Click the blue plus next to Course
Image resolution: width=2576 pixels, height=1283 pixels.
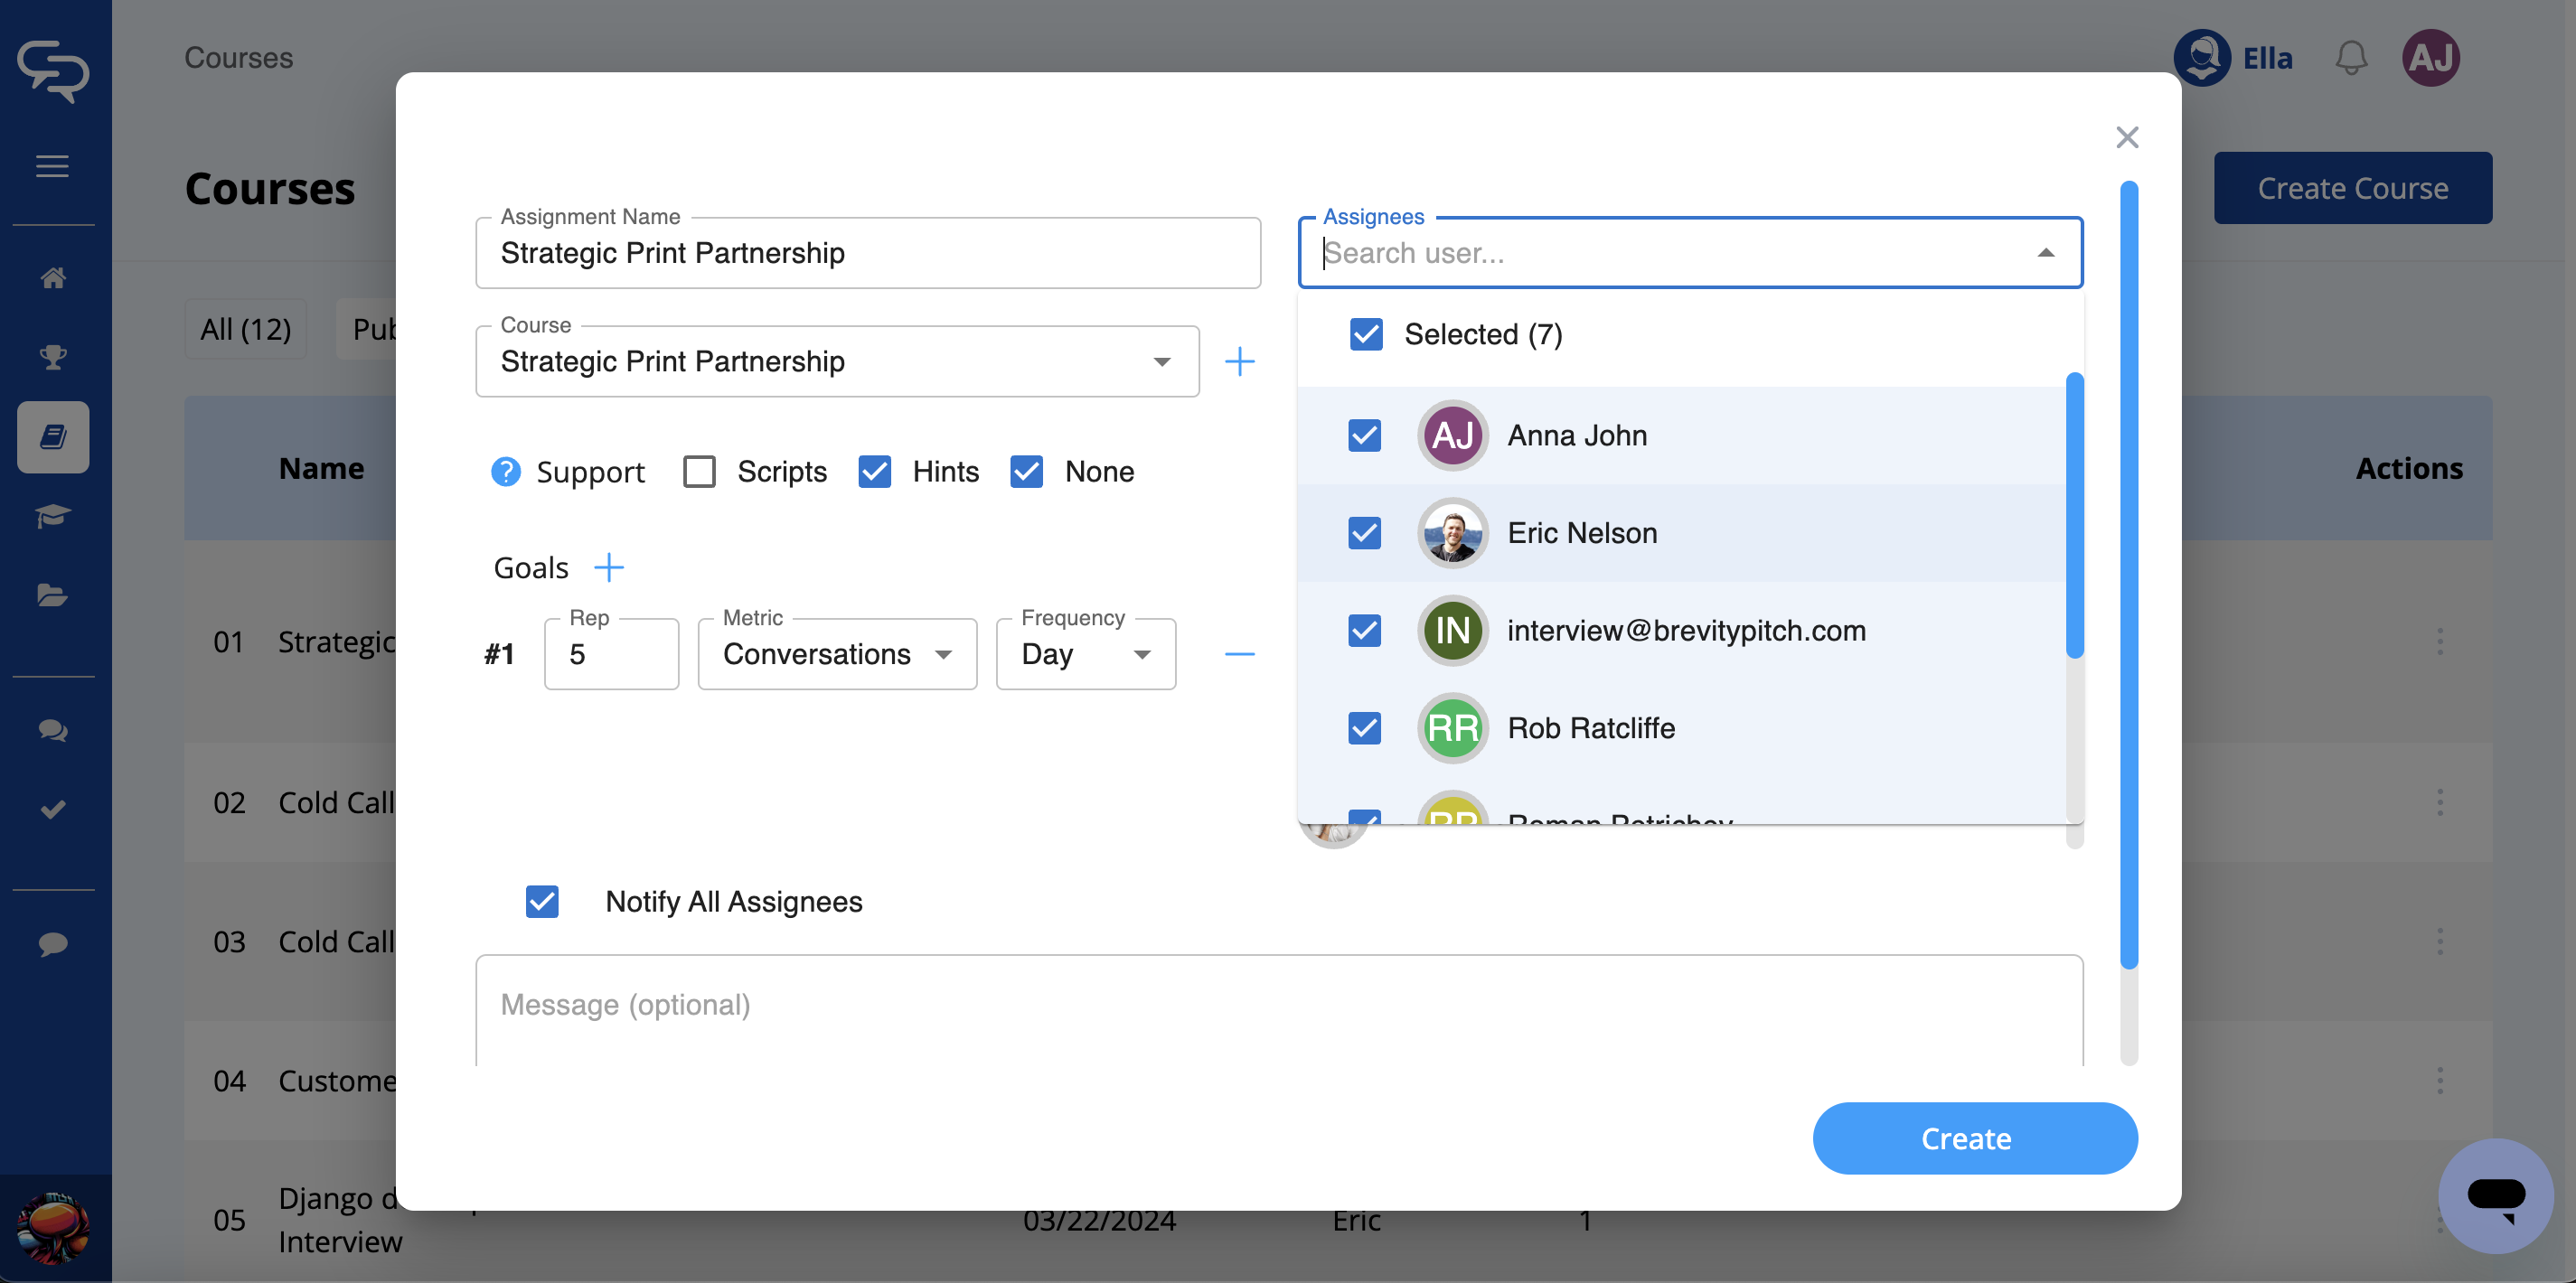[1239, 361]
